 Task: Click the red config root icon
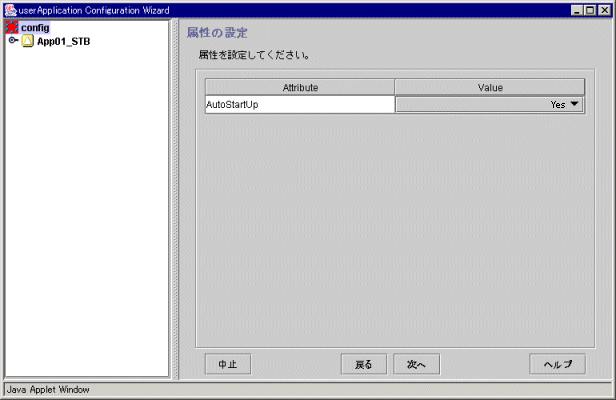click(x=12, y=28)
